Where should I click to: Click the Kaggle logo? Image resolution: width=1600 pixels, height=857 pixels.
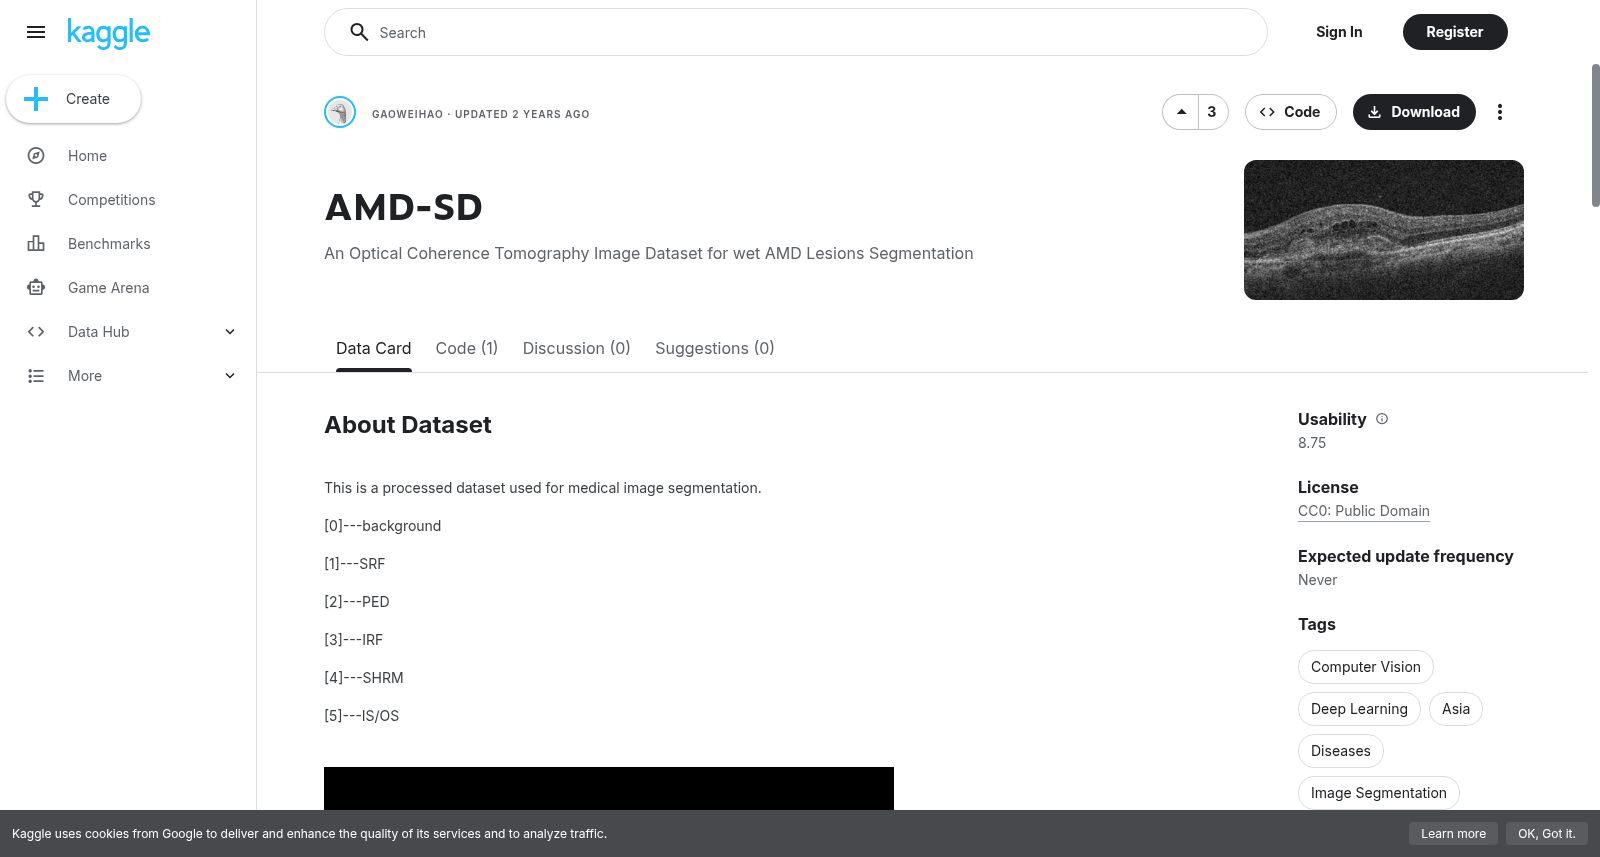(x=108, y=33)
